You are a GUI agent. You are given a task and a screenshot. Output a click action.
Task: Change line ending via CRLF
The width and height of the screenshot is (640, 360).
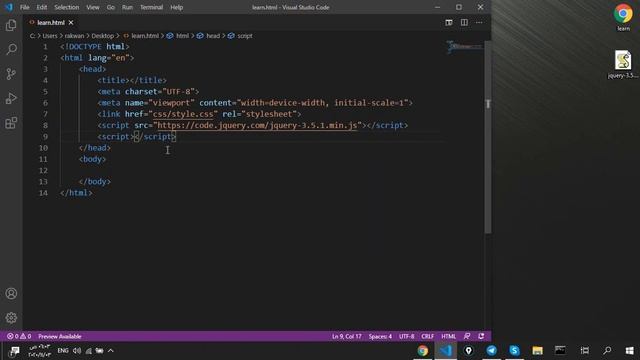click(427, 336)
